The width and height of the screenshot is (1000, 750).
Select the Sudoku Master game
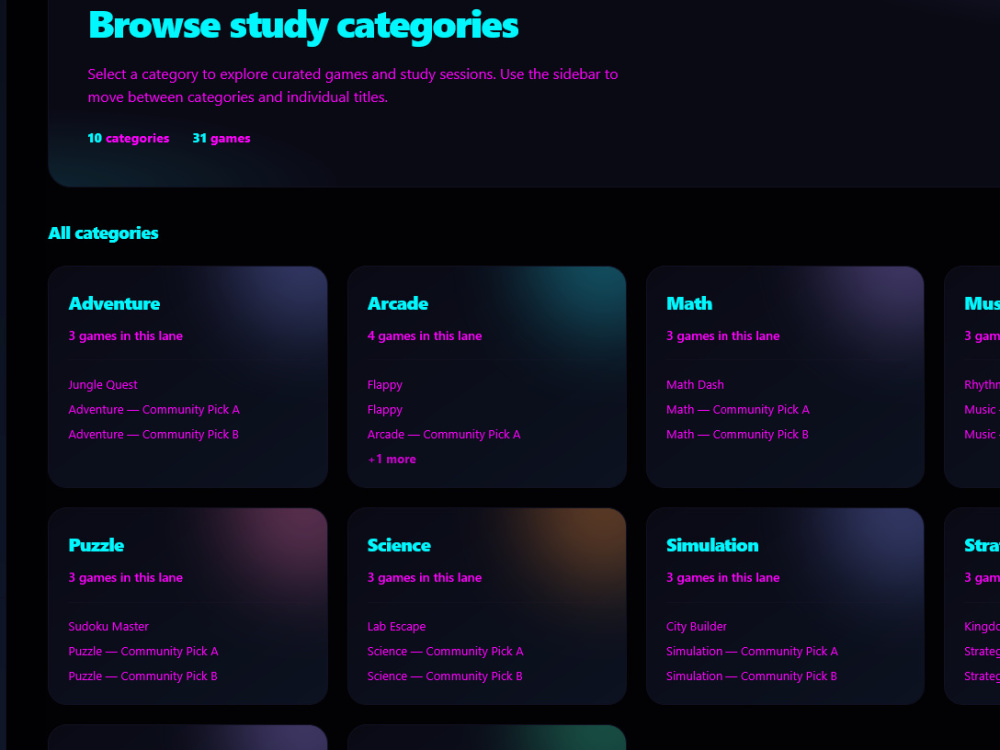coord(108,626)
